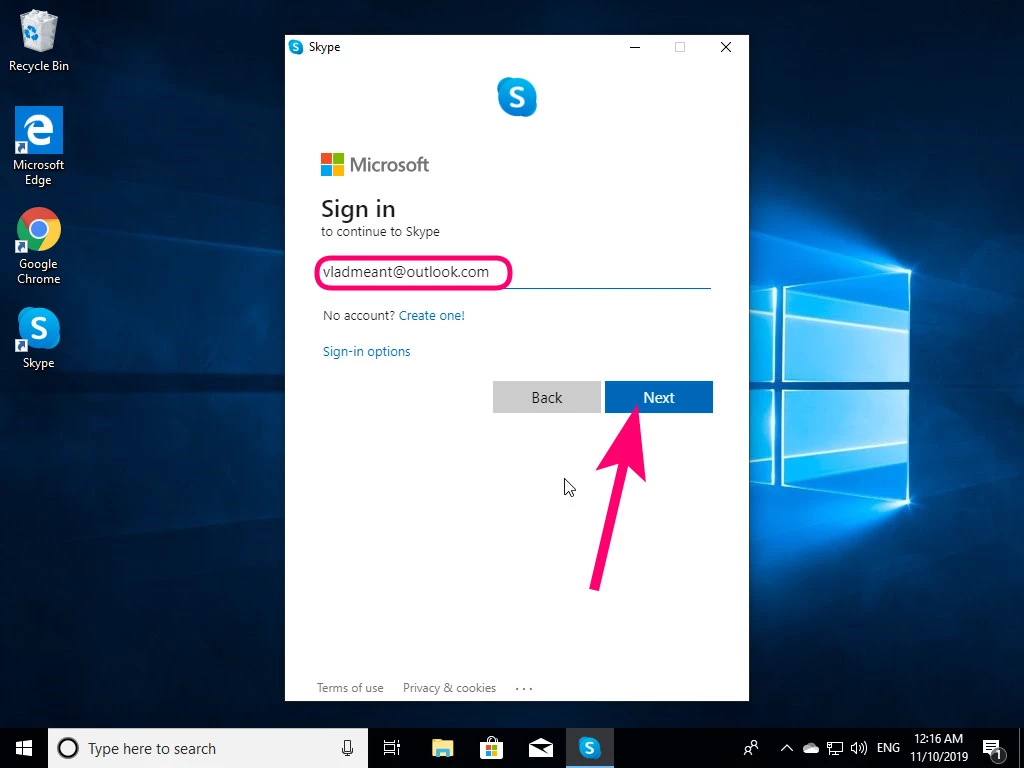Open File Explorer from the taskbar
This screenshot has height=768, width=1024.
[x=442, y=748]
